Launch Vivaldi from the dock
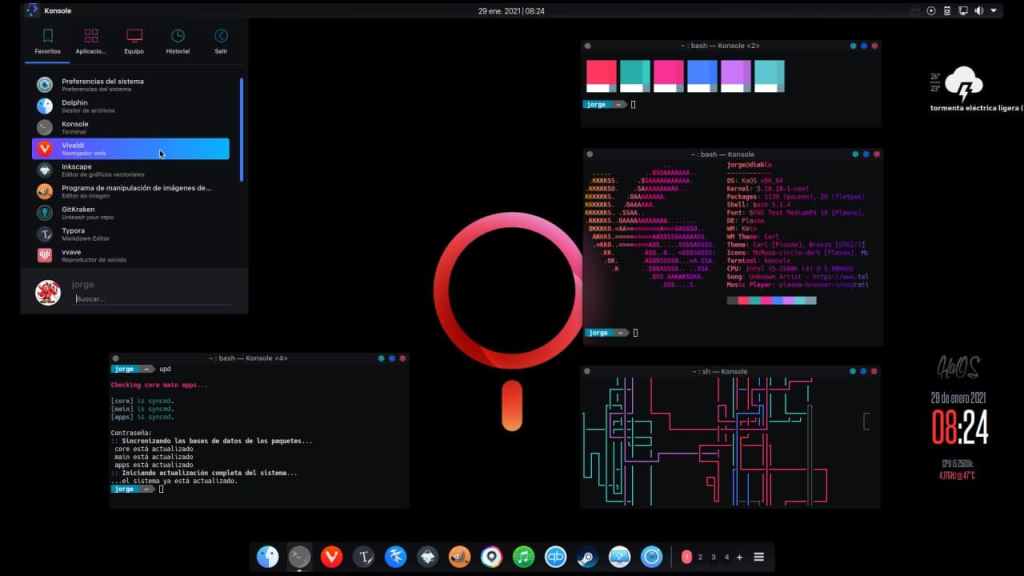 tap(331, 557)
